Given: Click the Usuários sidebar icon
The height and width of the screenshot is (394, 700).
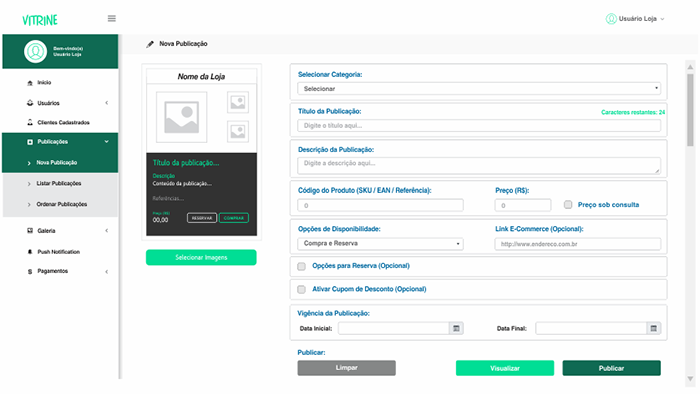Looking at the screenshot, I should point(30,103).
